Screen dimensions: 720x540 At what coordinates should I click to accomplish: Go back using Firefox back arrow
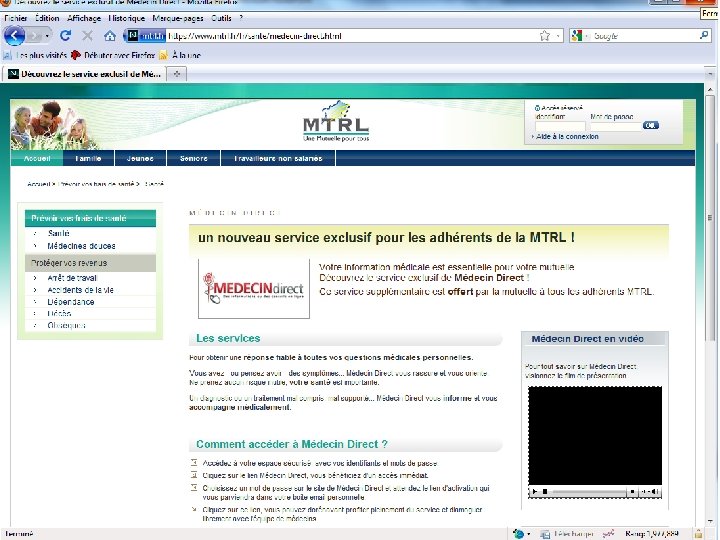click(14, 35)
